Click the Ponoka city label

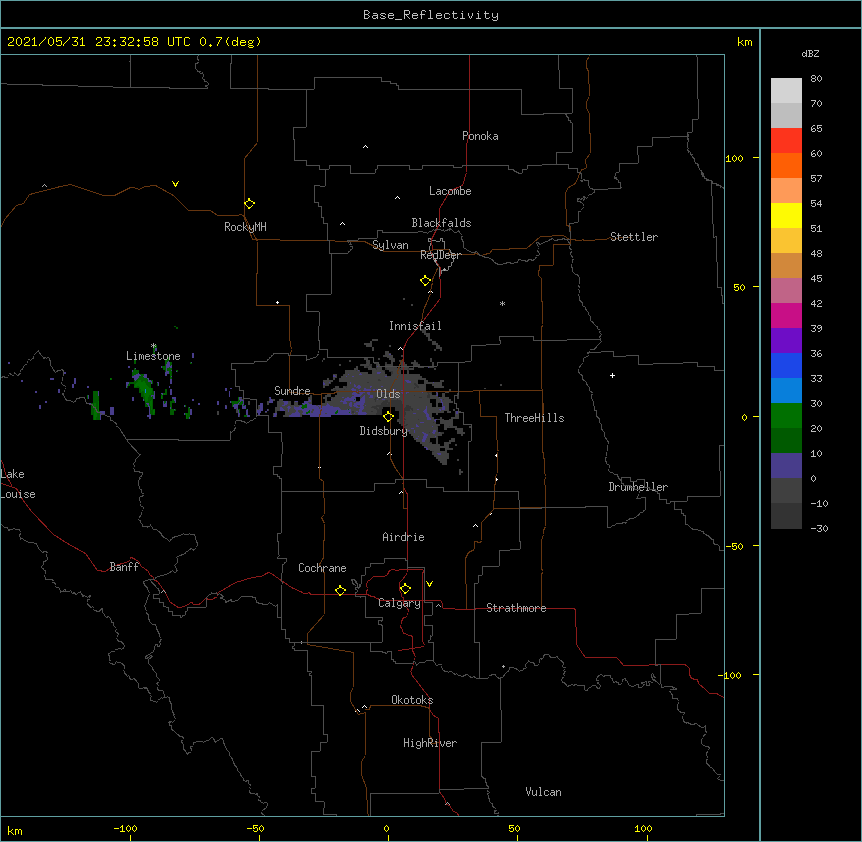pyautogui.click(x=480, y=136)
